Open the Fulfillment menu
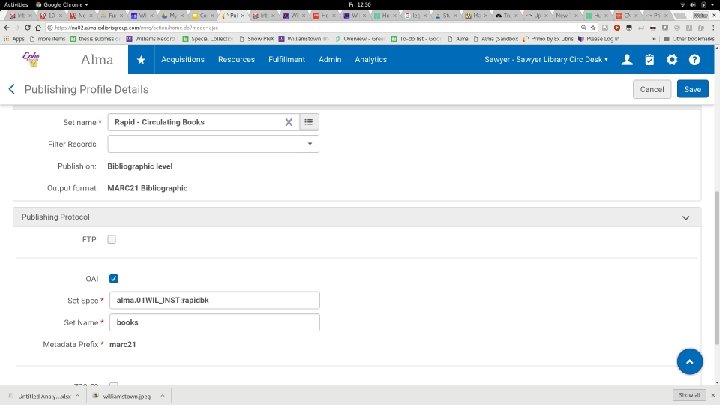 (x=287, y=60)
